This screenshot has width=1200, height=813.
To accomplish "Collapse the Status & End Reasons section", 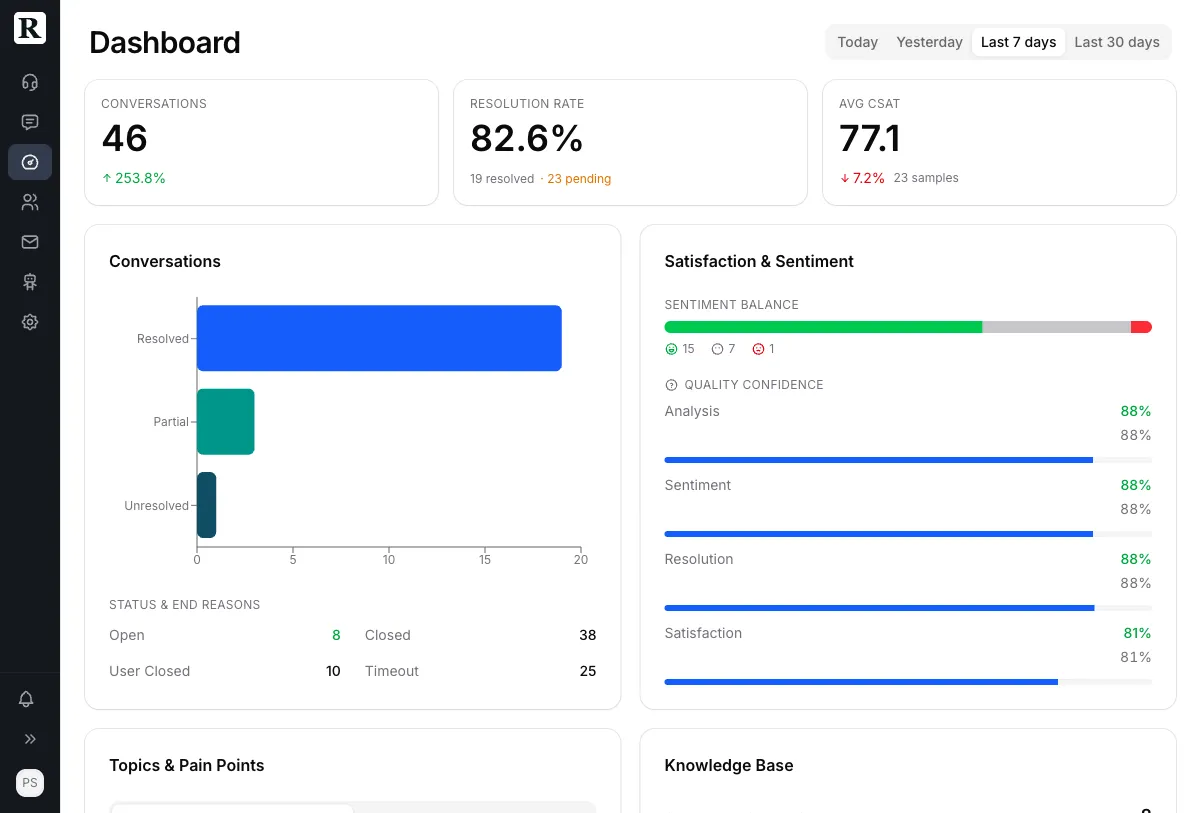I will (x=183, y=604).
